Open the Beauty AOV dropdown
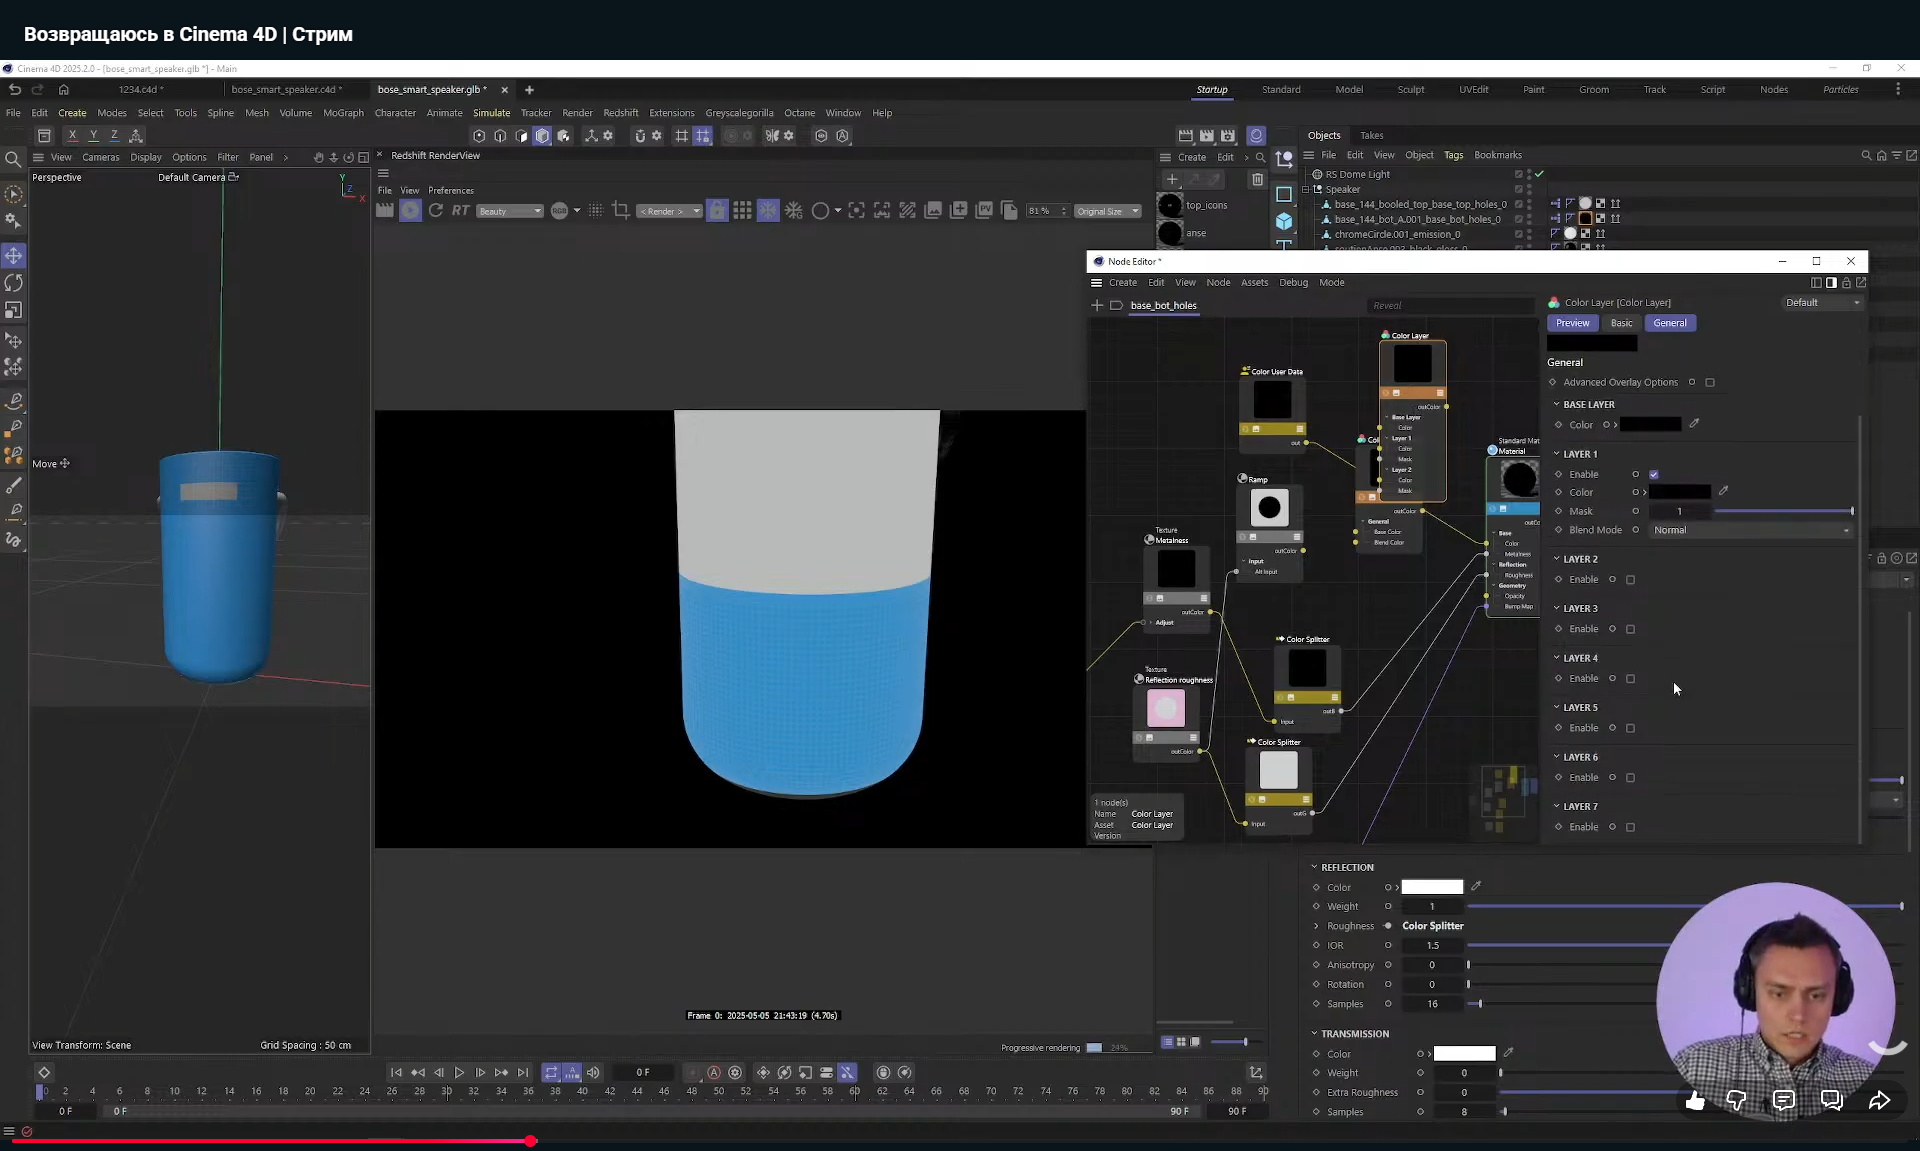This screenshot has width=1920, height=1151. [509, 211]
